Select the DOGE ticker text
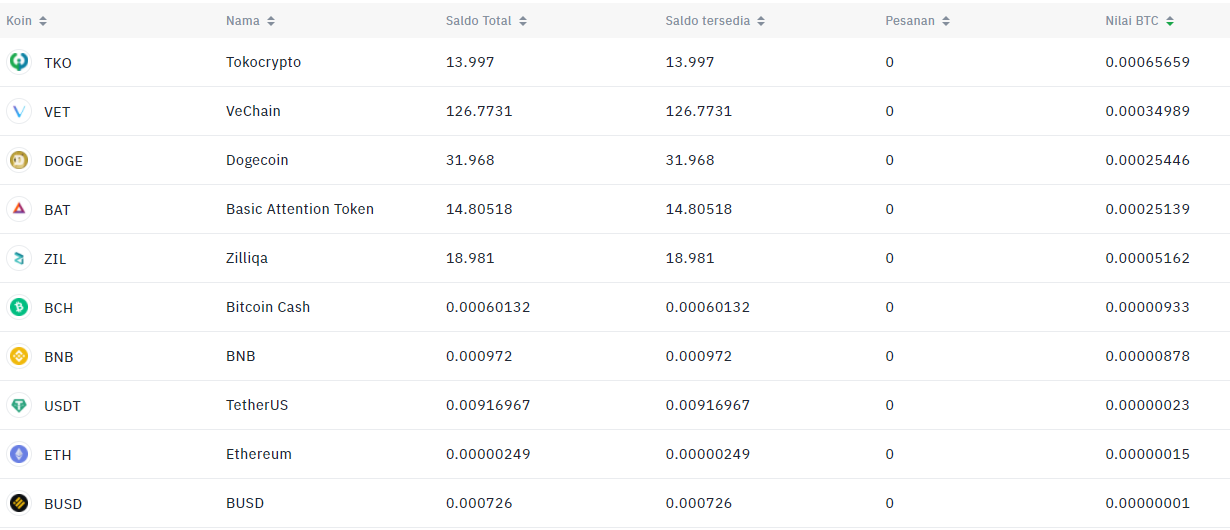 (x=63, y=161)
